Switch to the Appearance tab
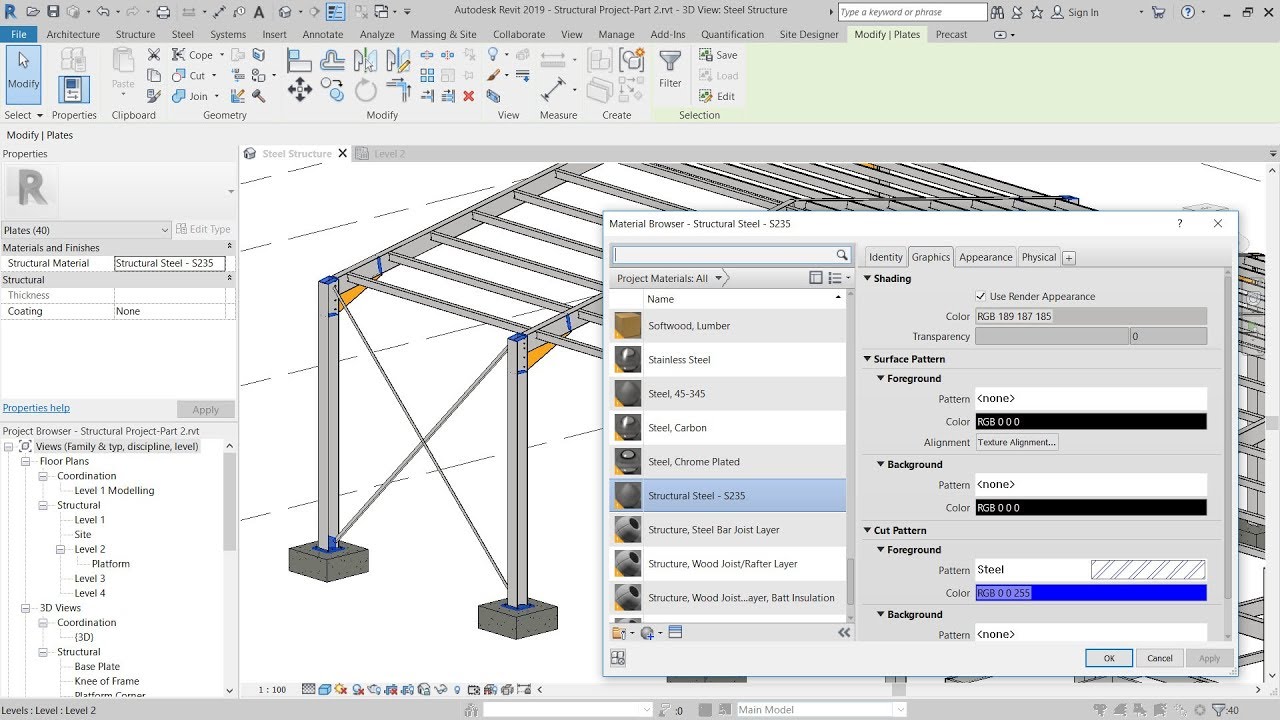The width and height of the screenshot is (1280, 720). pyautogui.click(x=985, y=257)
